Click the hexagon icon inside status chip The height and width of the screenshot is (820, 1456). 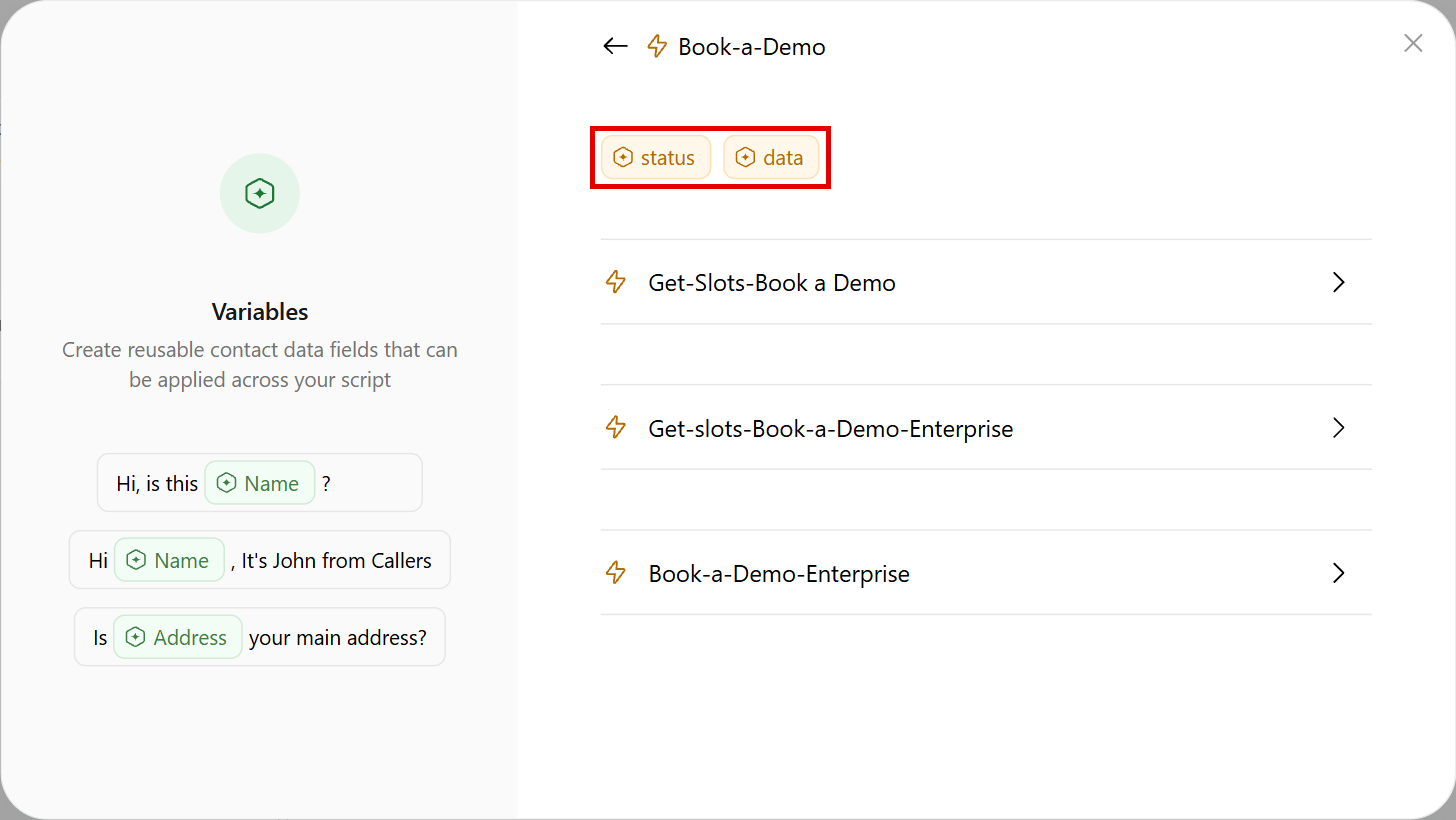(623, 158)
